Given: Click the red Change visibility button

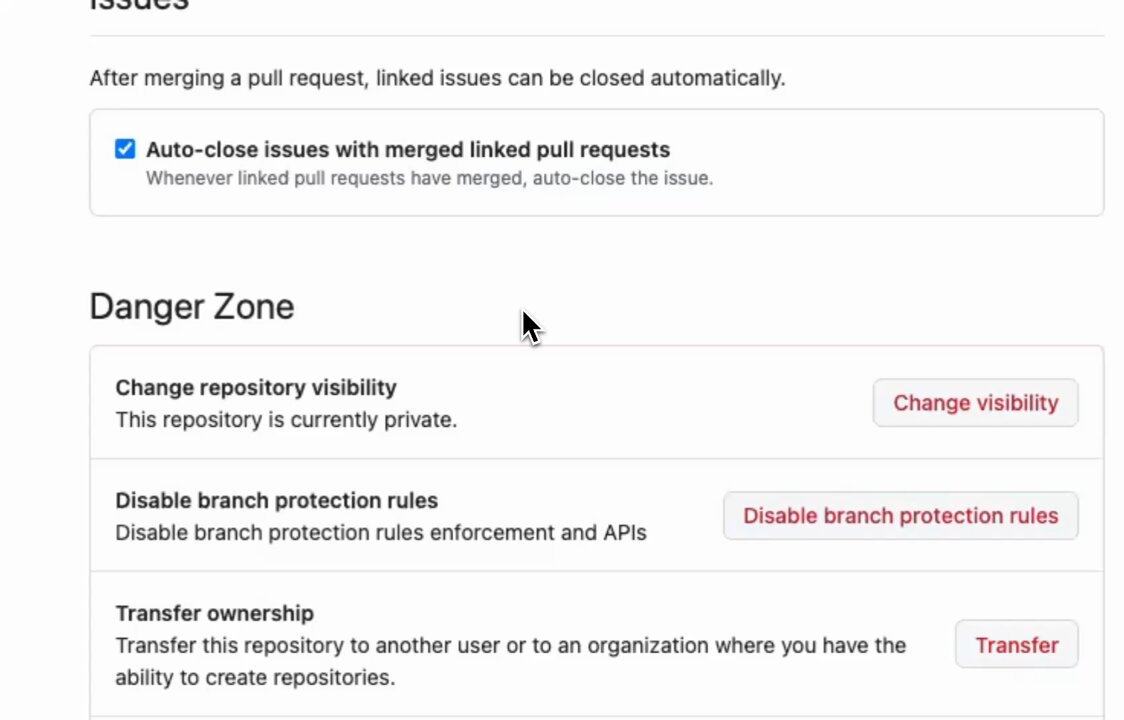Looking at the screenshot, I should click(x=975, y=403).
